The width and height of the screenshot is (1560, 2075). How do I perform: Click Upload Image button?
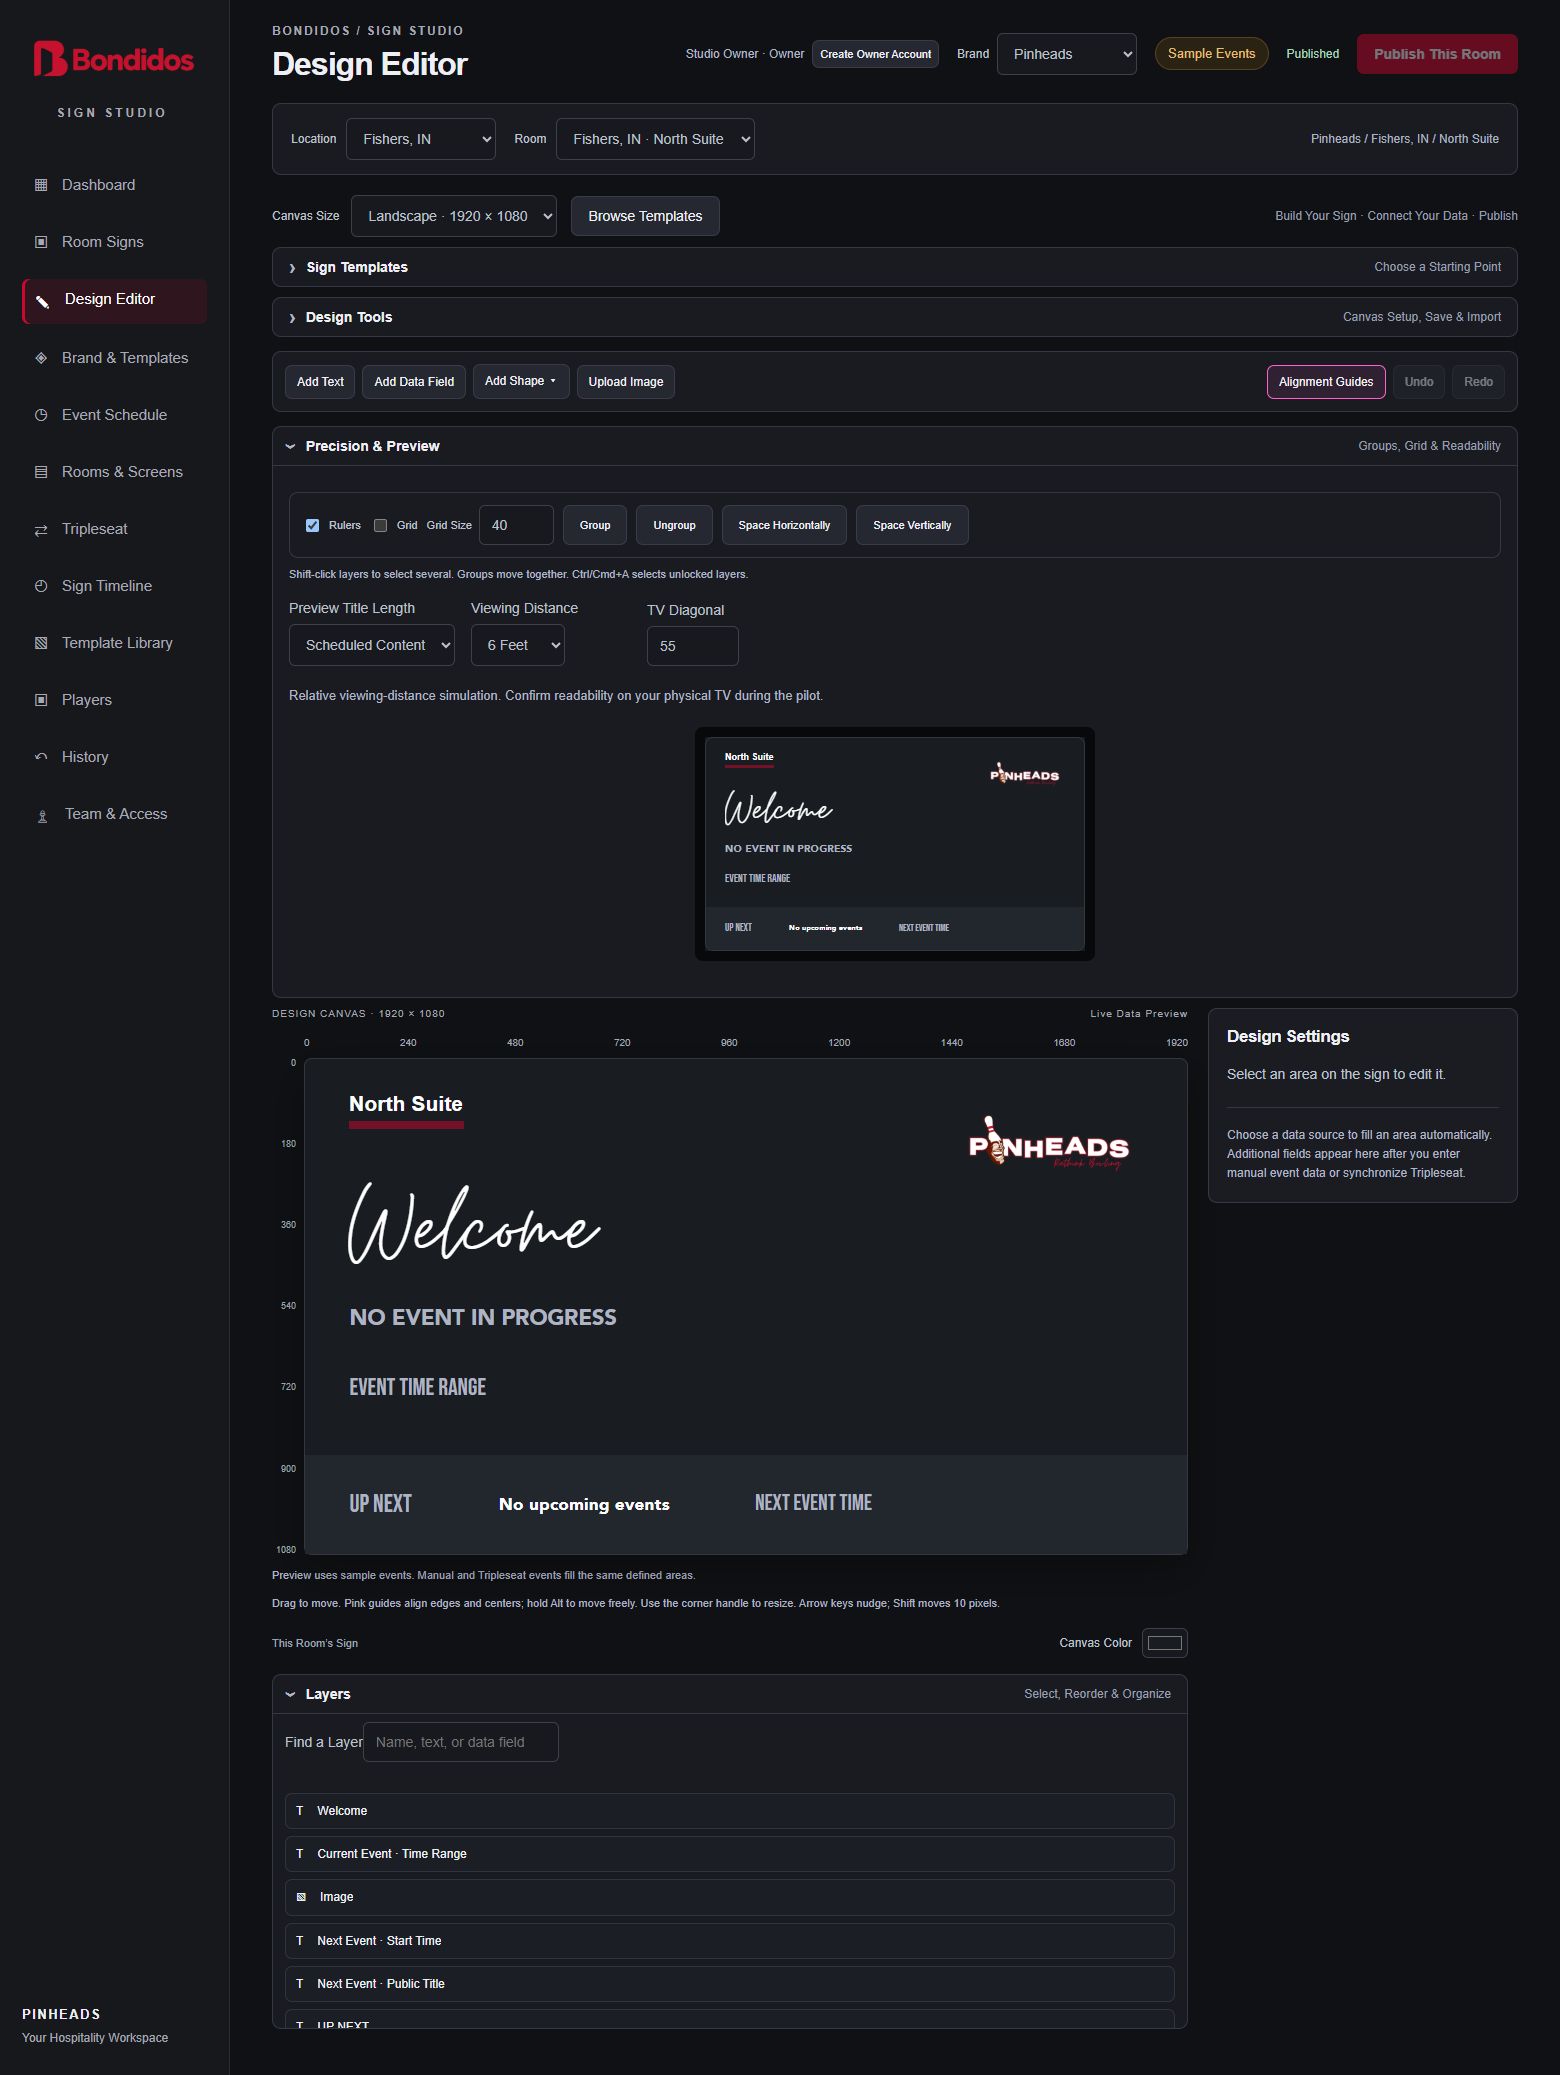[x=625, y=382]
